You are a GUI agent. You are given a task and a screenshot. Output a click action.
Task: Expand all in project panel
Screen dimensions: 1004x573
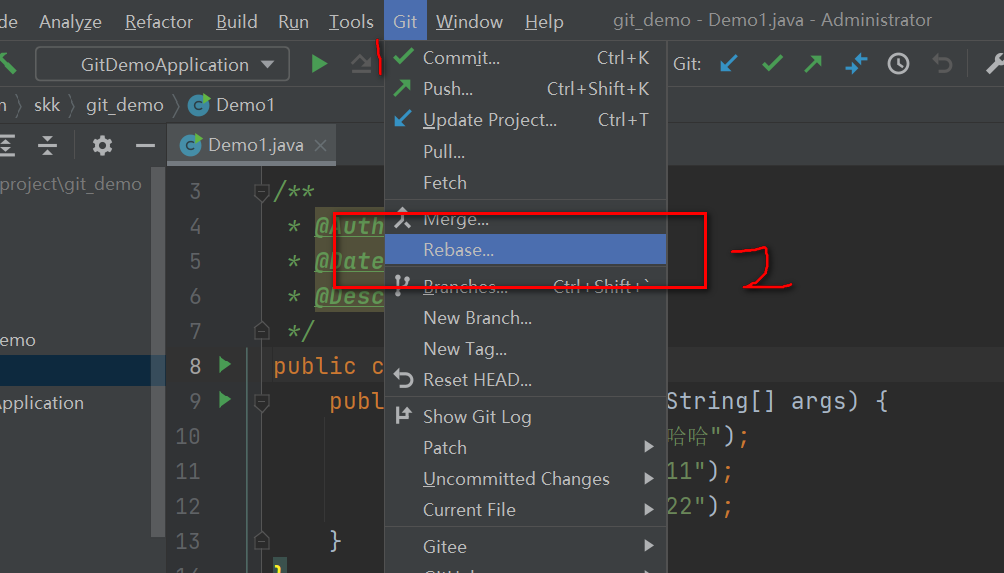click(x=7, y=145)
